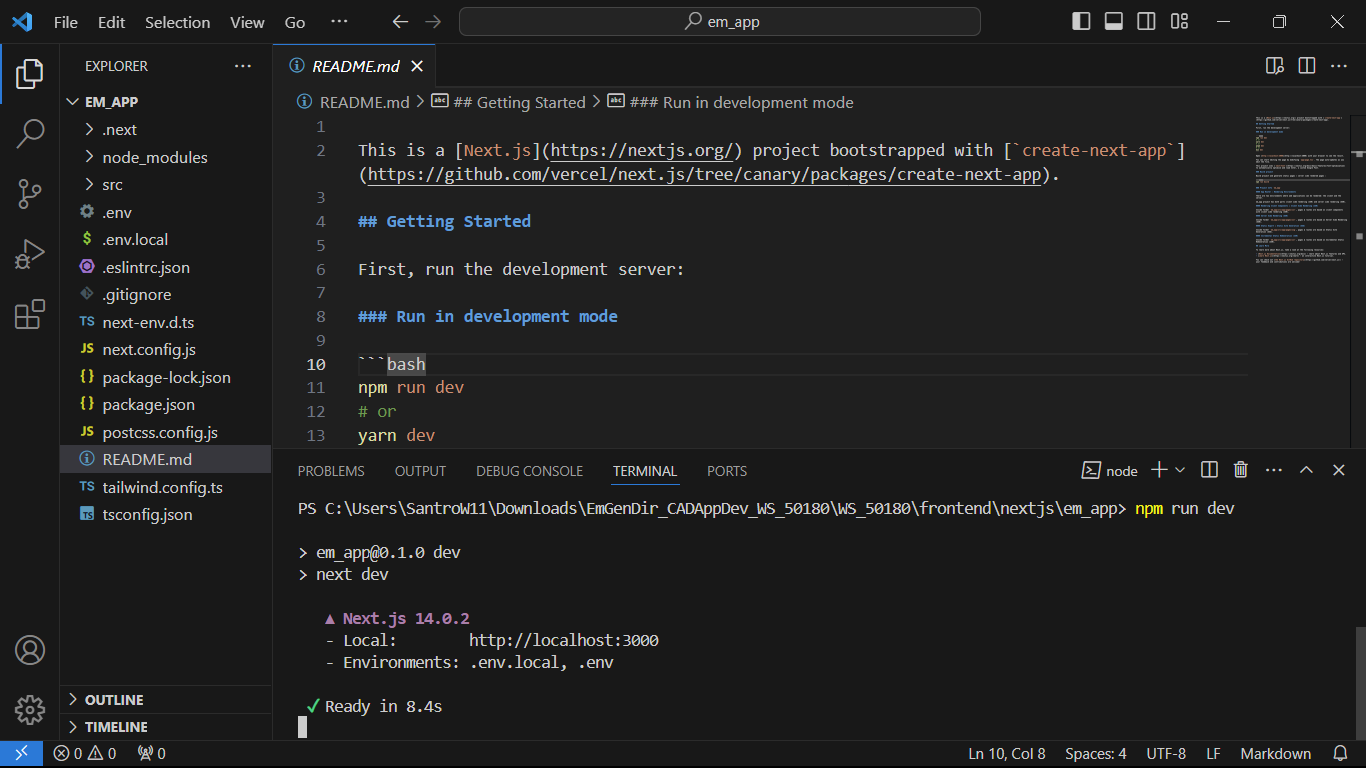Split the terminal

(1209, 470)
